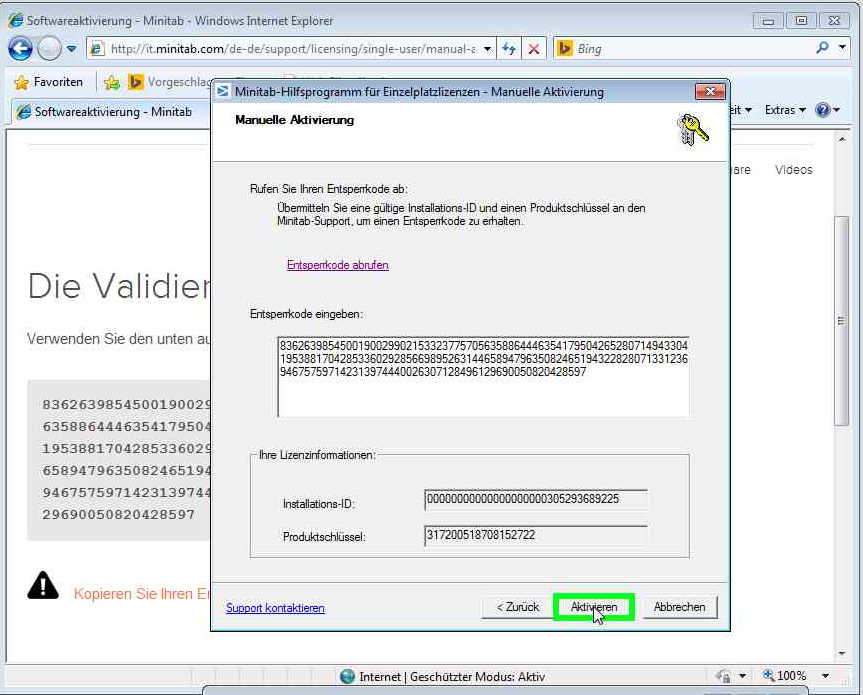
Task: Click the Aktivieren button
Action: pyautogui.click(x=594, y=607)
